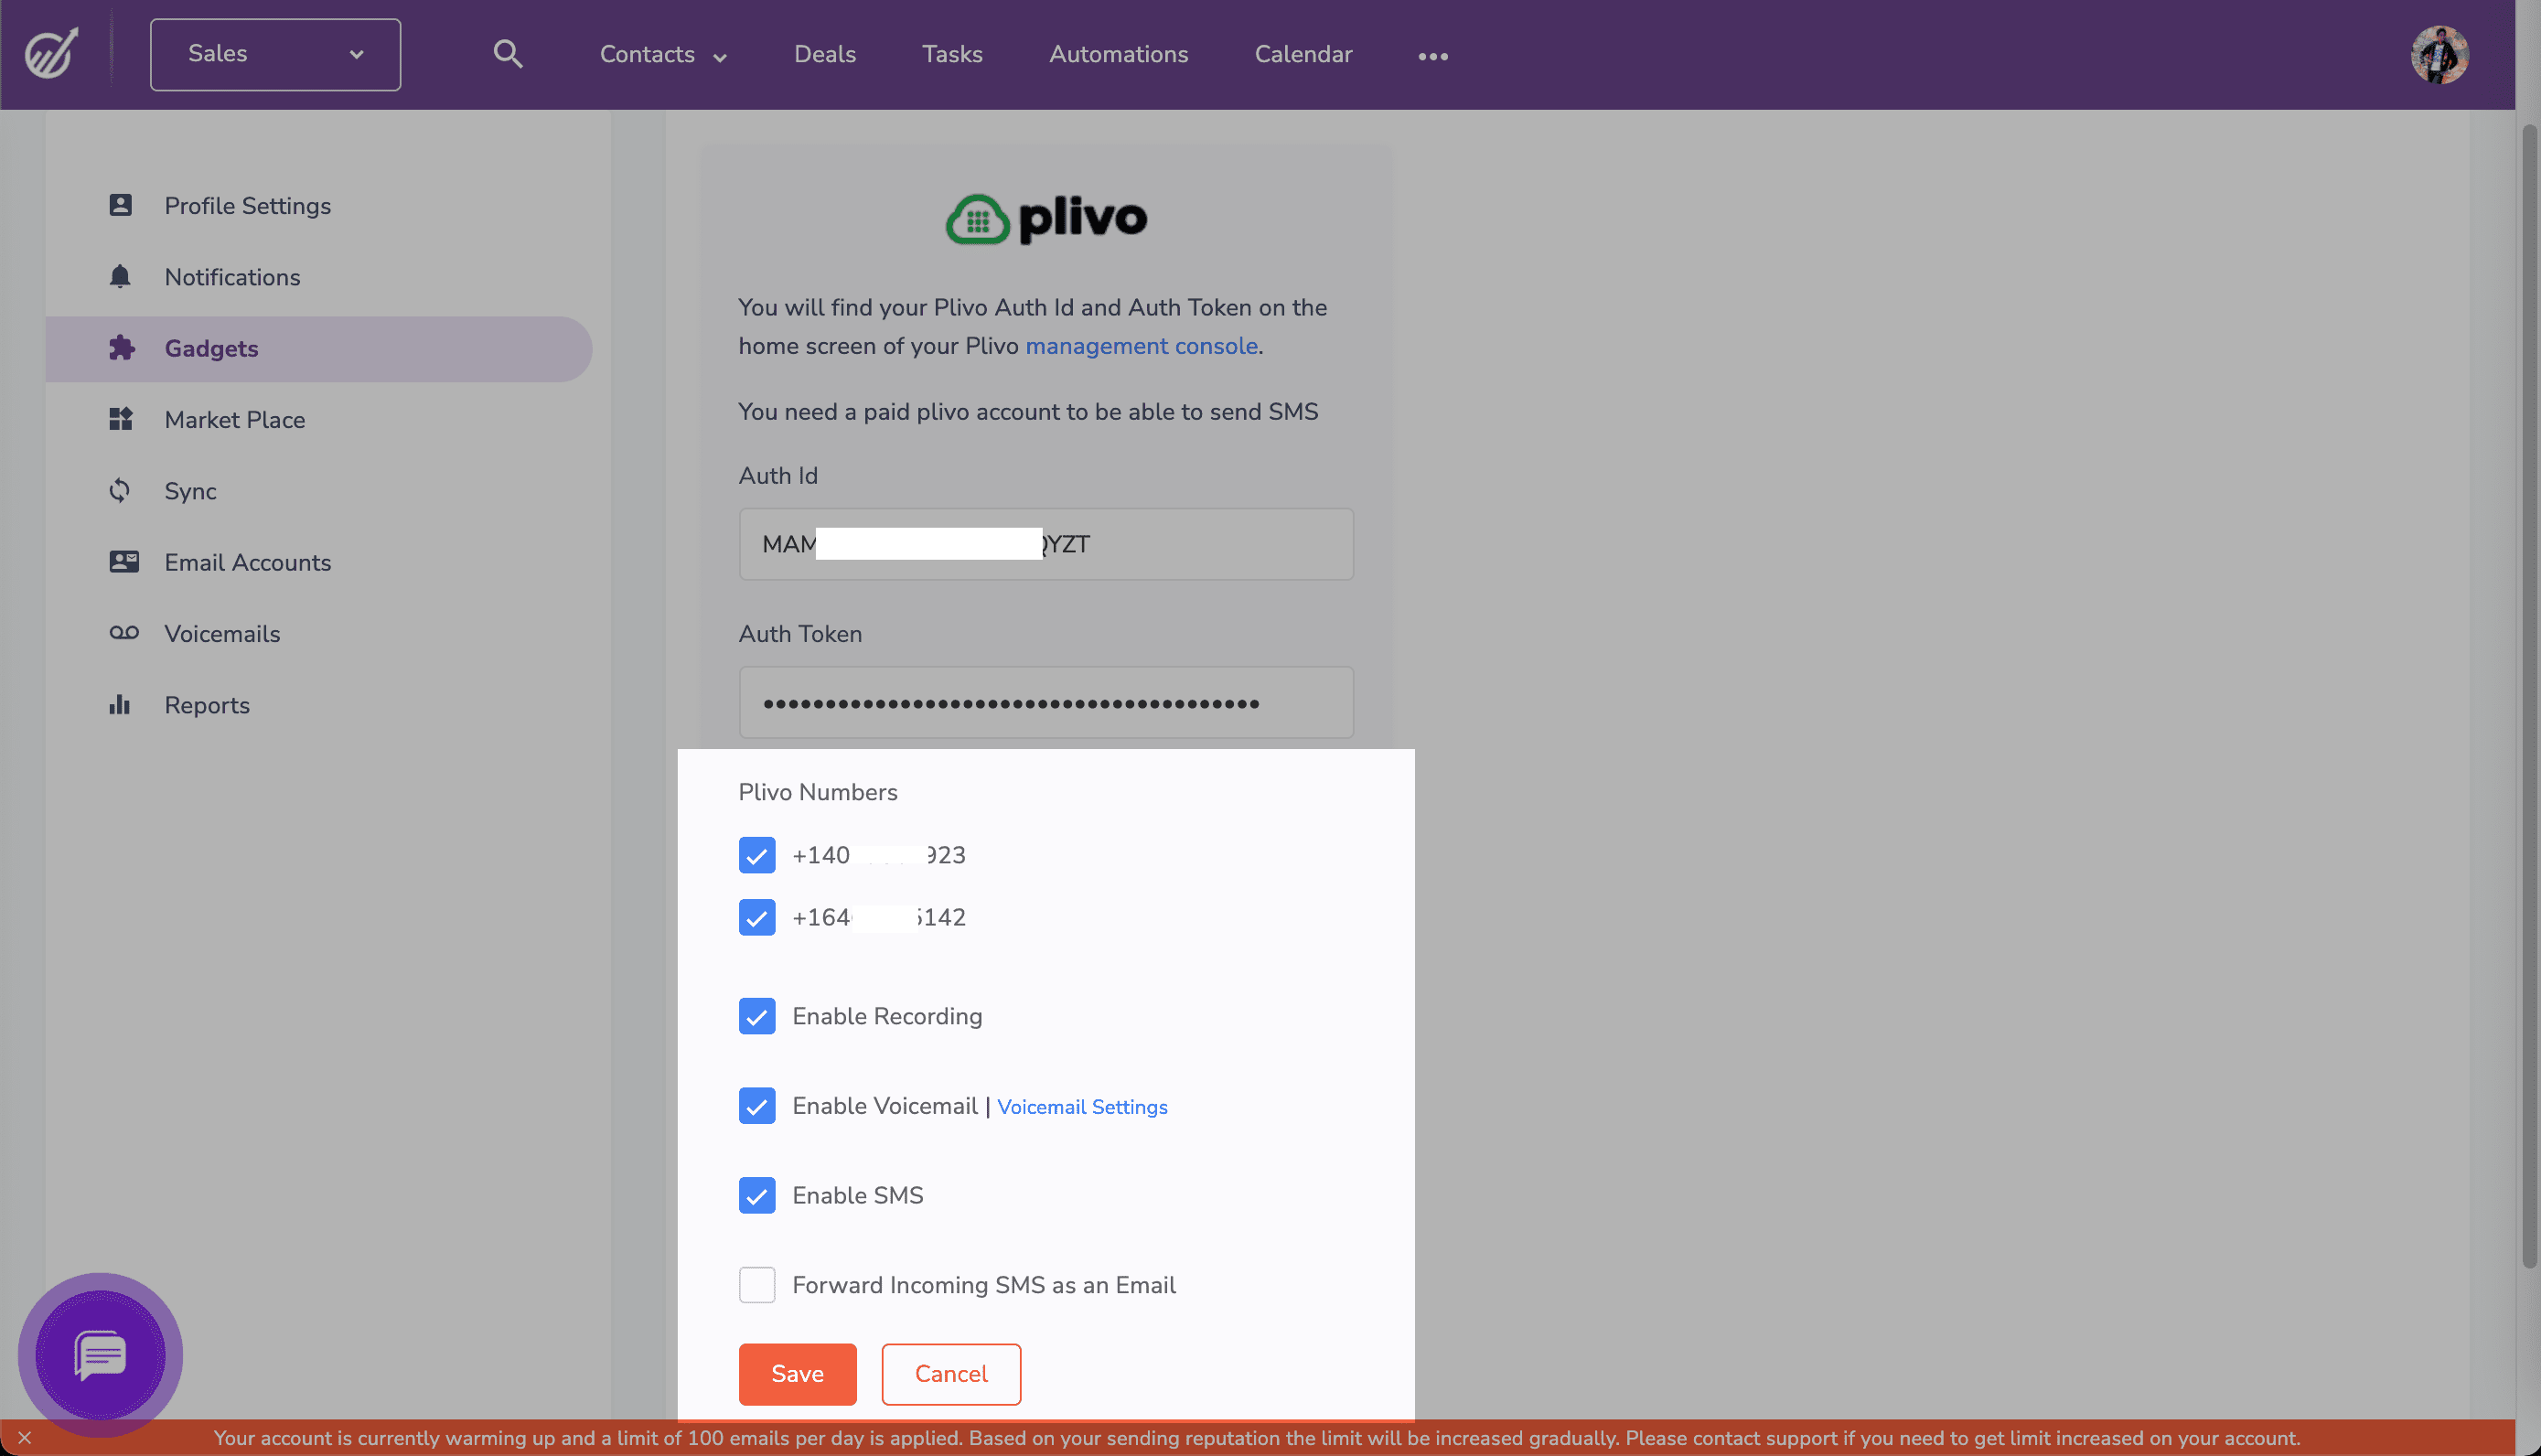Image resolution: width=2541 pixels, height=1456 pixels.
Task: Click the Voicemail Settings link
Action: 1082,1105
